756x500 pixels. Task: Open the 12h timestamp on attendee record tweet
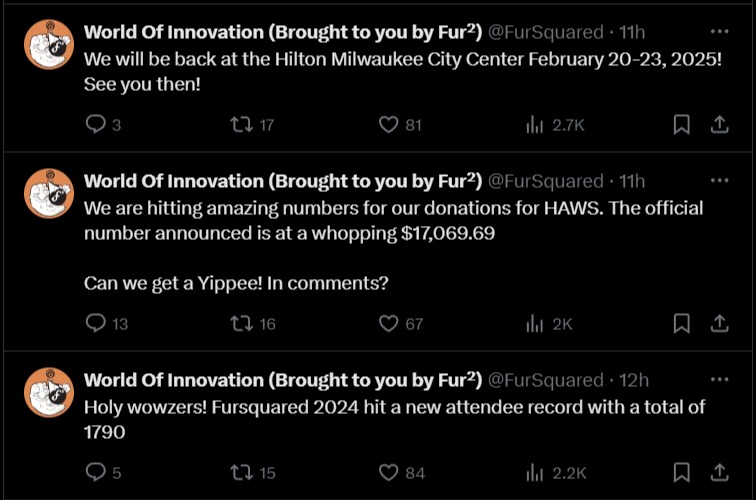[x=634, y=380]
